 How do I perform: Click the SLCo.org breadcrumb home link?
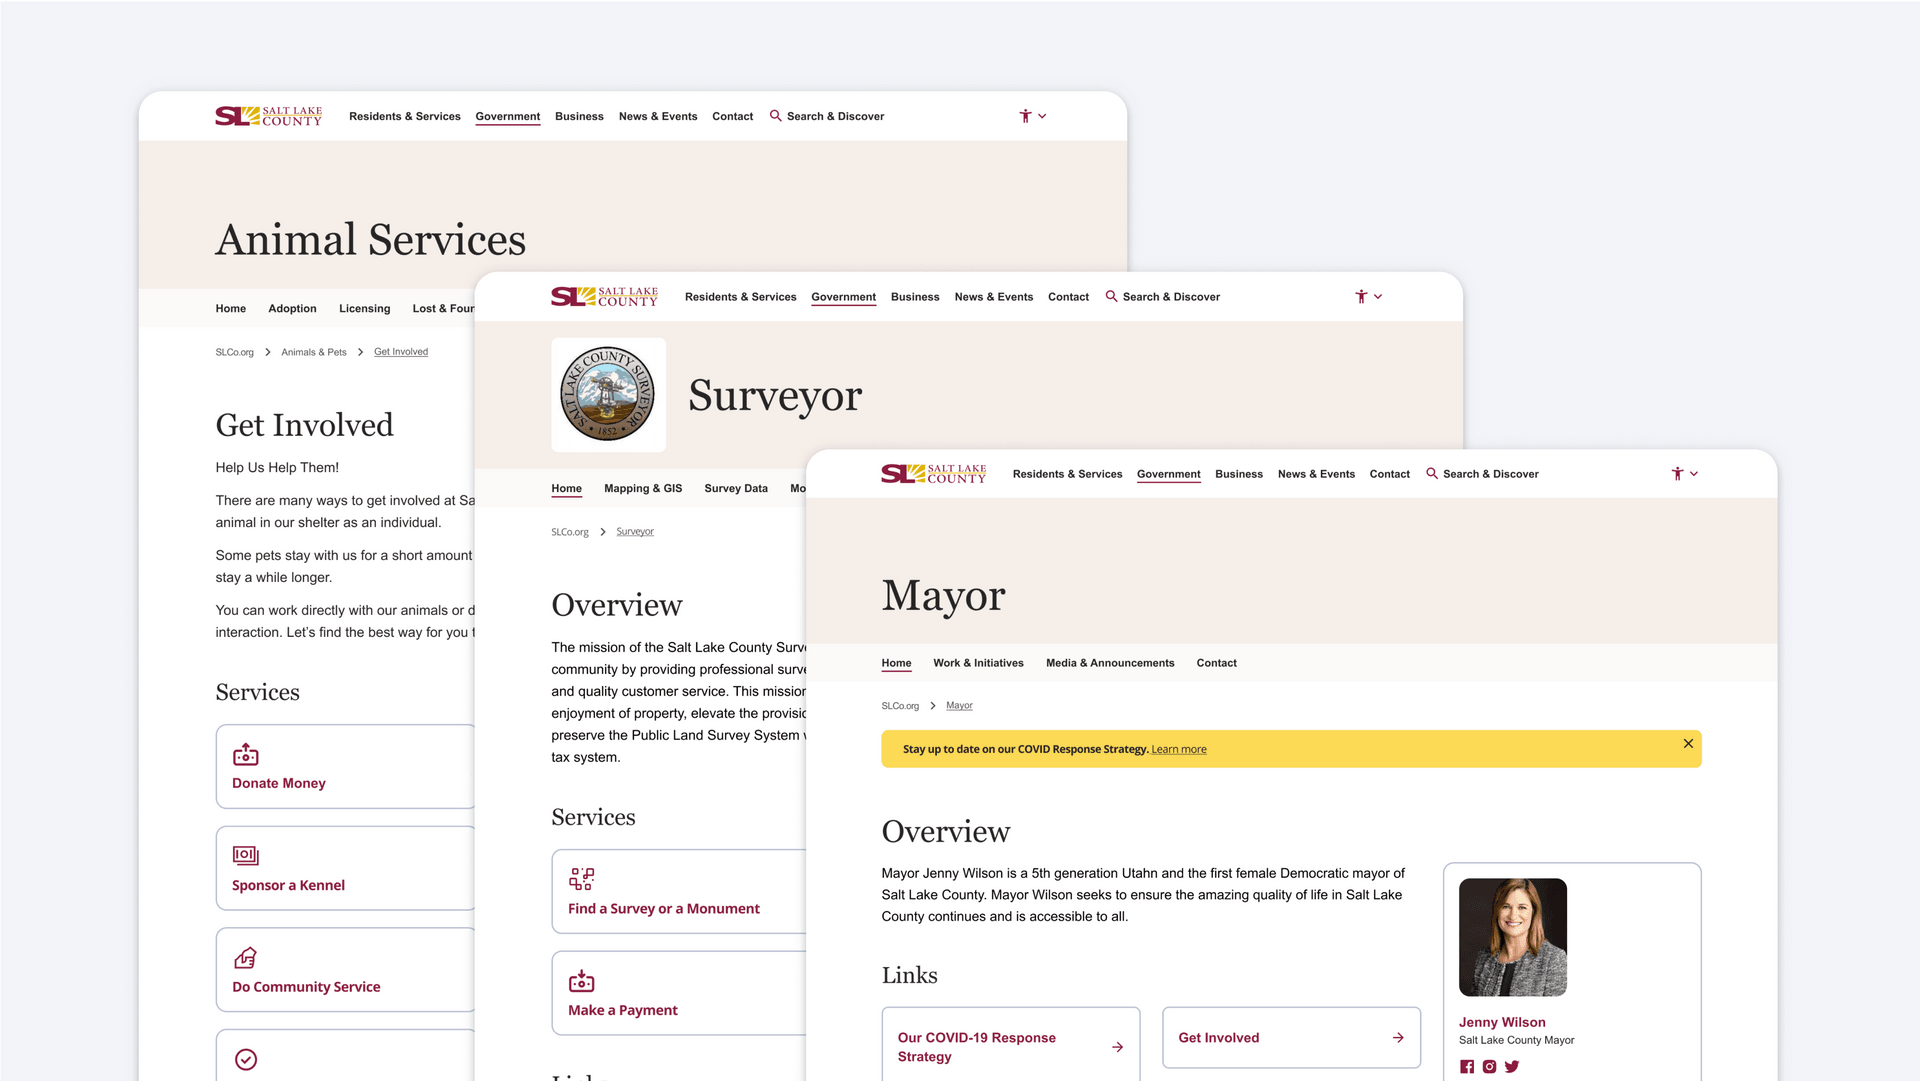pyautogui.click(x=901, y=705)
